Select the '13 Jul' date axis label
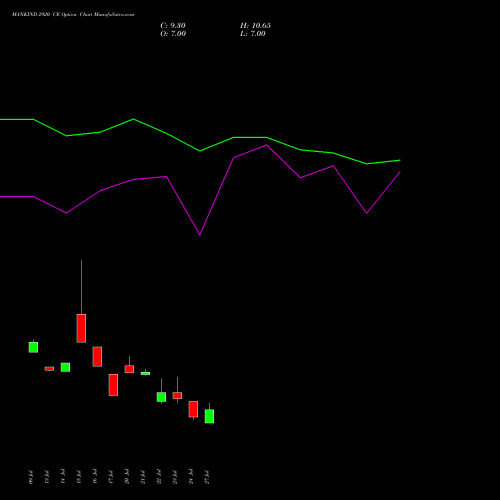The image size is (500, 500). click(47, 477)
